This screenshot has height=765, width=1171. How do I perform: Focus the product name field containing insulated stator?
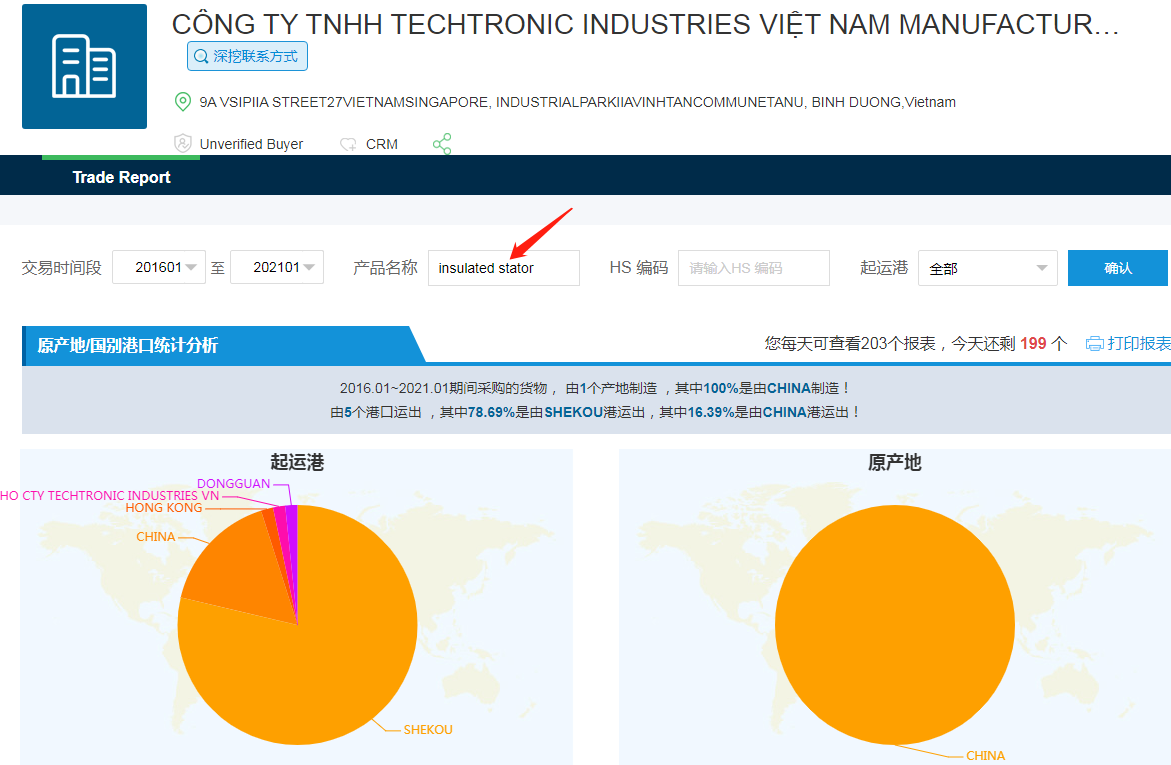point(503,267)
